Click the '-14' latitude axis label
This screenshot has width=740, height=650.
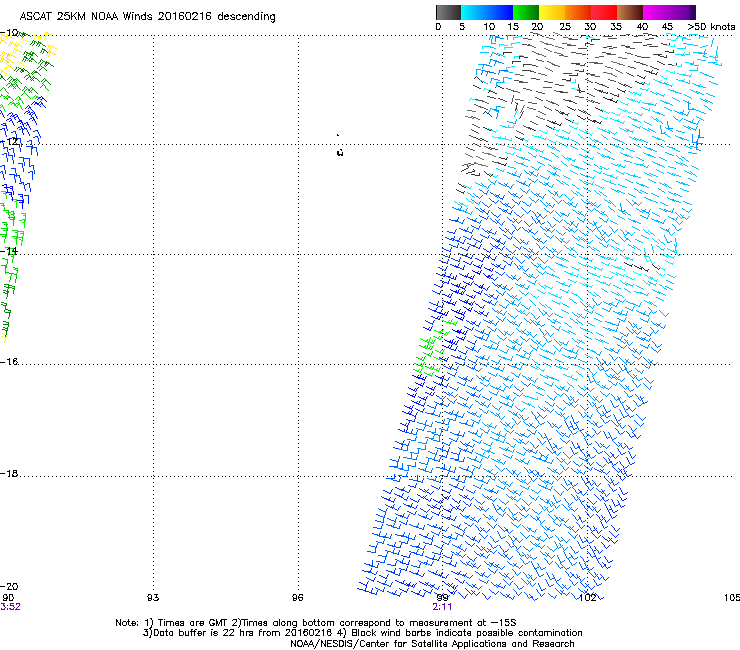tap(9, 251)
